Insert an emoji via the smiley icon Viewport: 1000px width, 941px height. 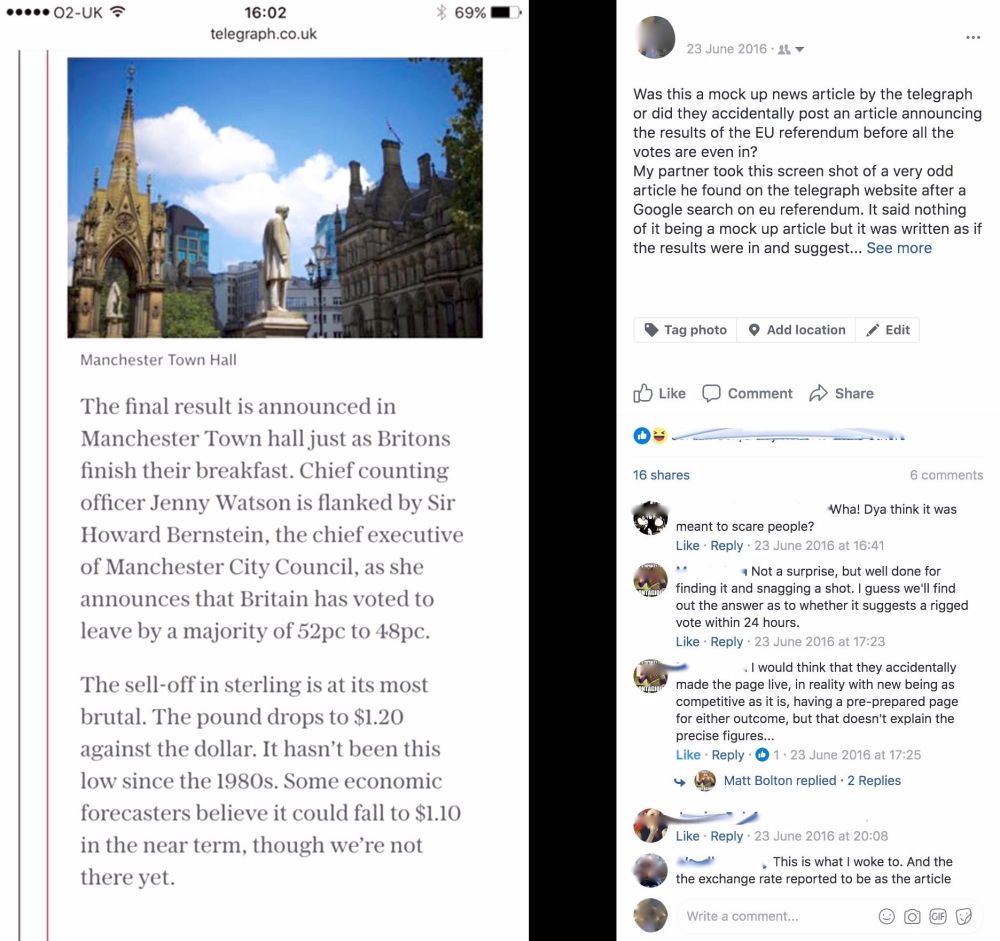click(x=886, y=917)
